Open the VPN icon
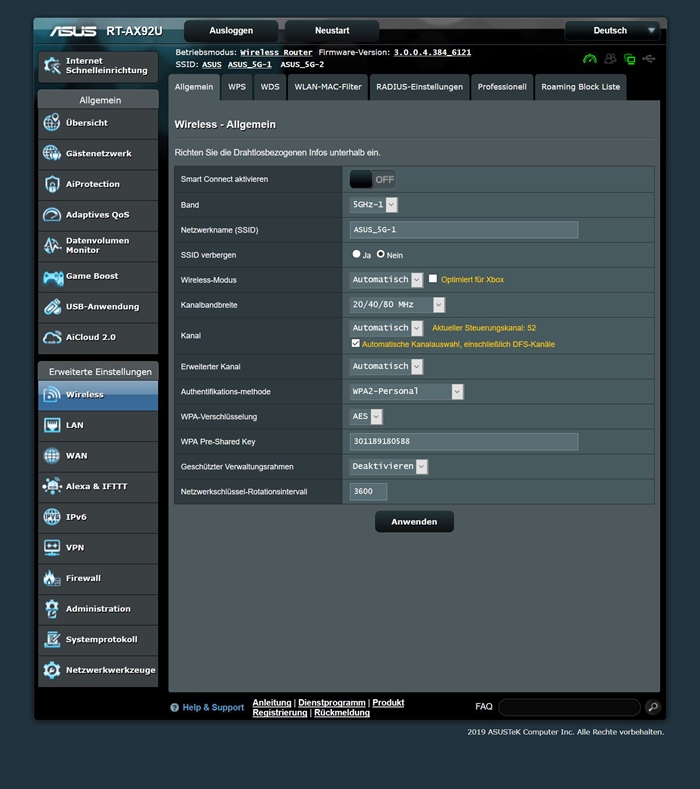The height and width of the screenshot is (789, 700). point(52,547)
